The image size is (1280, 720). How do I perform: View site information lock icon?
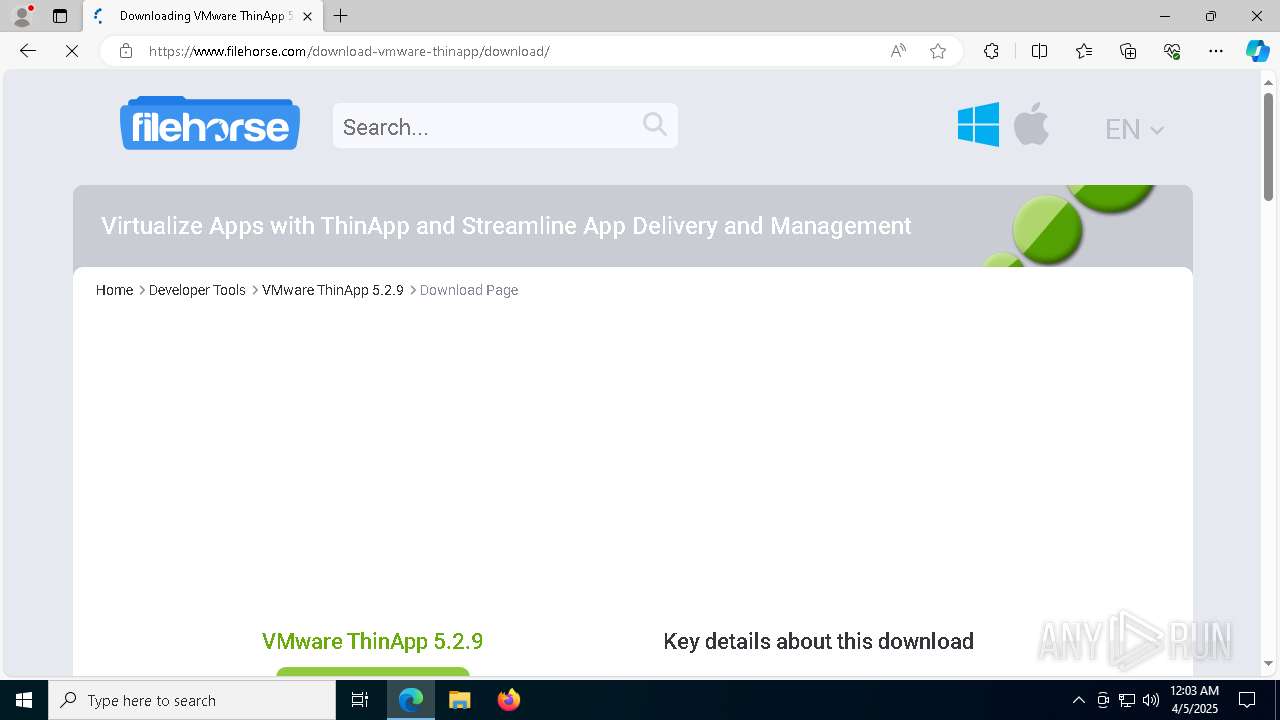(x=125, y=51)
